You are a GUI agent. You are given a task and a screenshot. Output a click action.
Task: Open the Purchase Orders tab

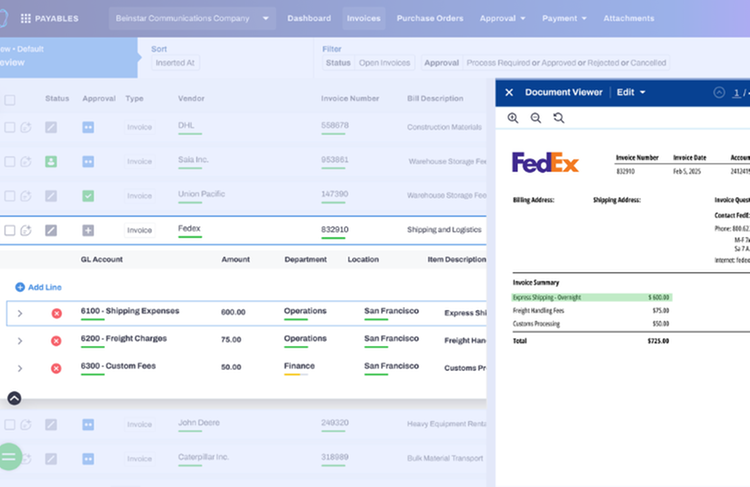[430, 18]
